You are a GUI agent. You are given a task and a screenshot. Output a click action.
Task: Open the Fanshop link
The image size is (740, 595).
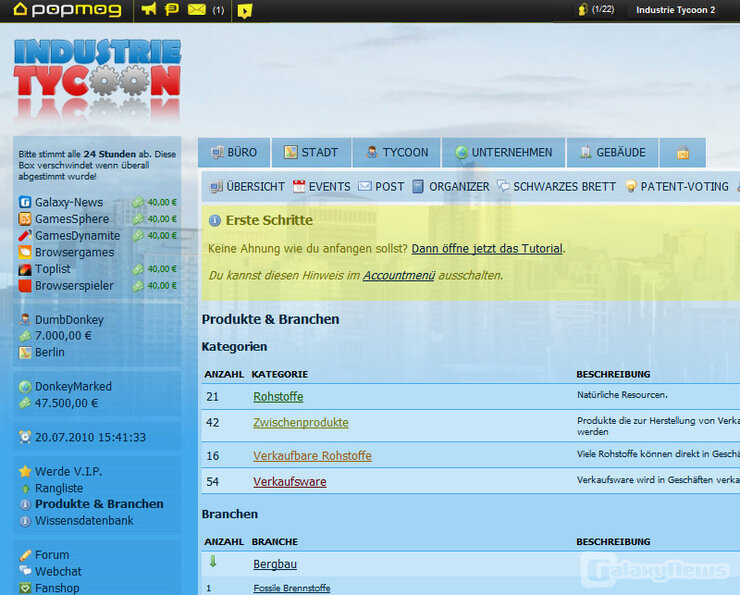pyautogui.click(x=57, y=588)
